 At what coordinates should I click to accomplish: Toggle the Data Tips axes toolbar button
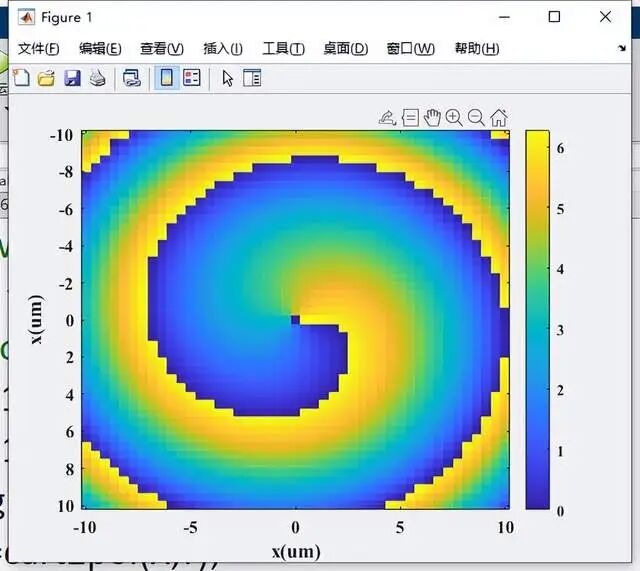coord(410,118)
